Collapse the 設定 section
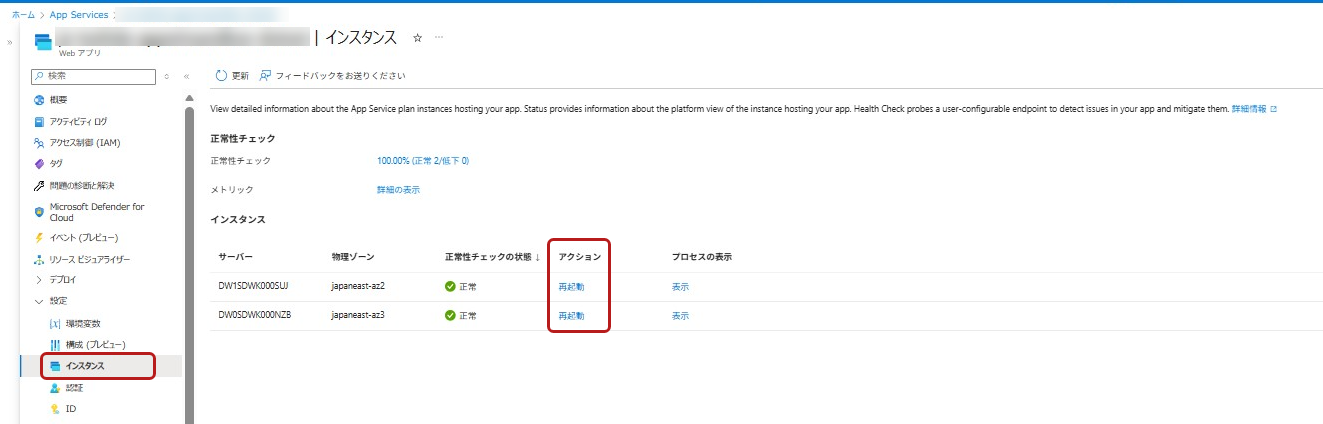Image resolution: width=1323 pixels, height=424 pixels. tap(58, 301)
